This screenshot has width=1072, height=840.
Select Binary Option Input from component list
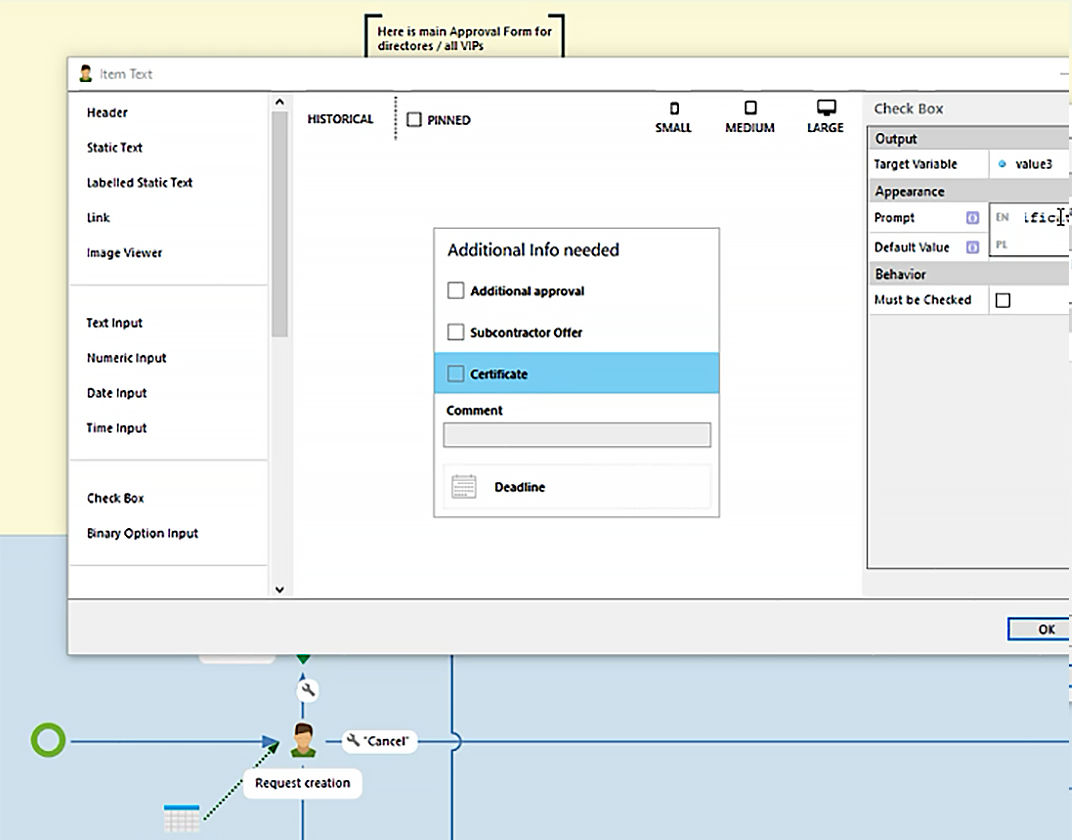pos(142,533)
